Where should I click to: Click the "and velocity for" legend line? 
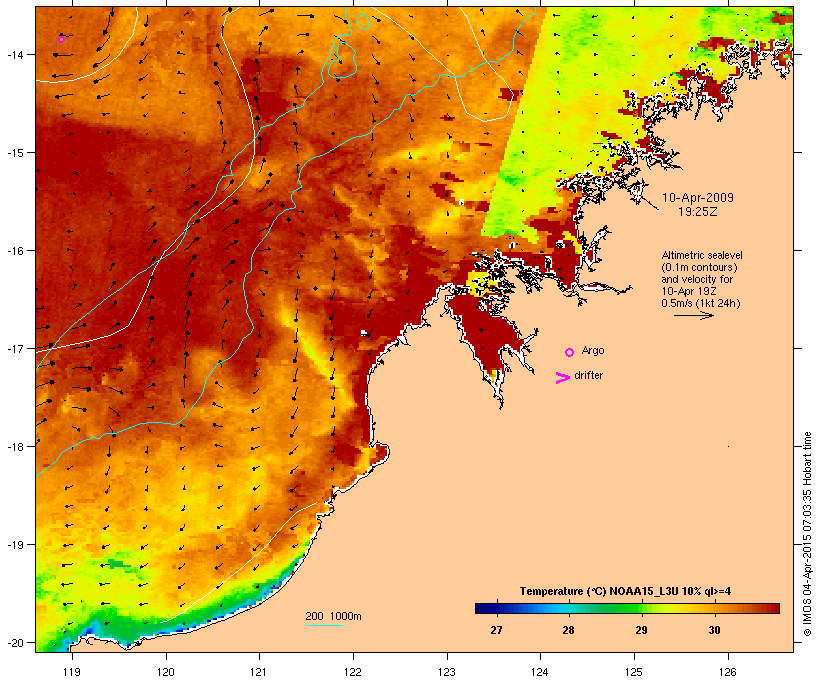point(697,279)
